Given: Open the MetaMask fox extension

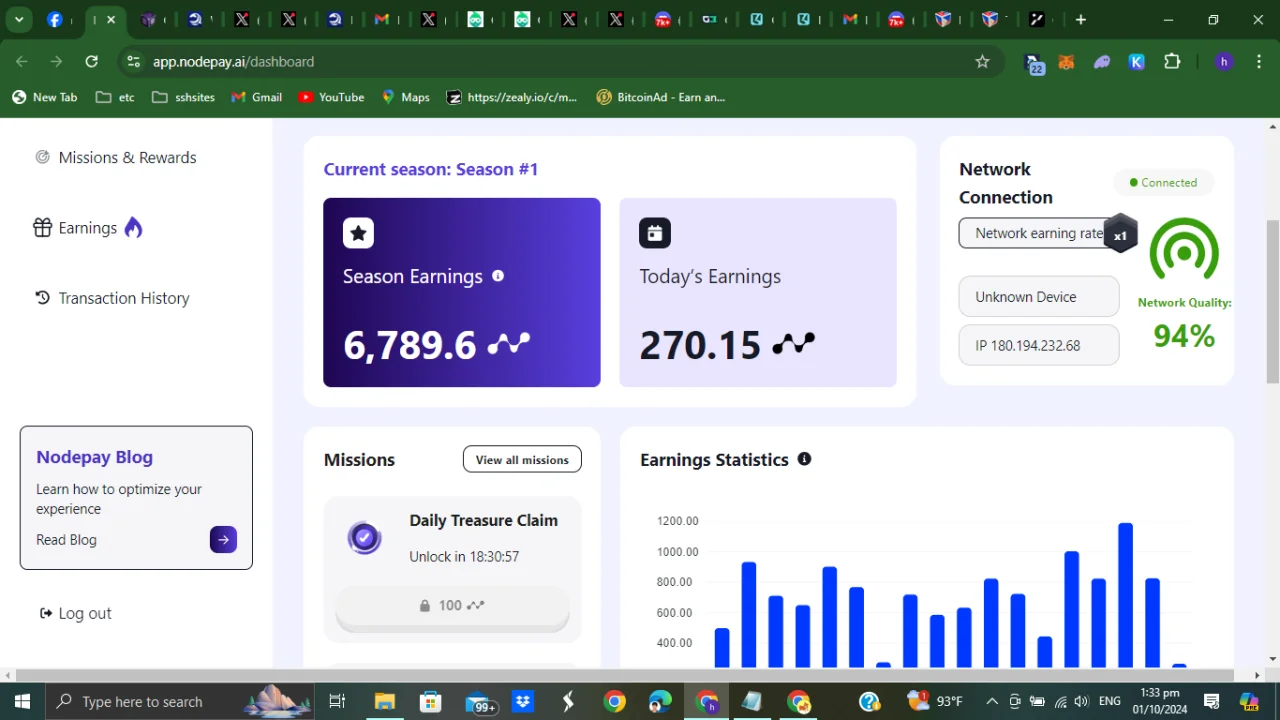Looking at the screenshot, I should tap(1067, 62).
